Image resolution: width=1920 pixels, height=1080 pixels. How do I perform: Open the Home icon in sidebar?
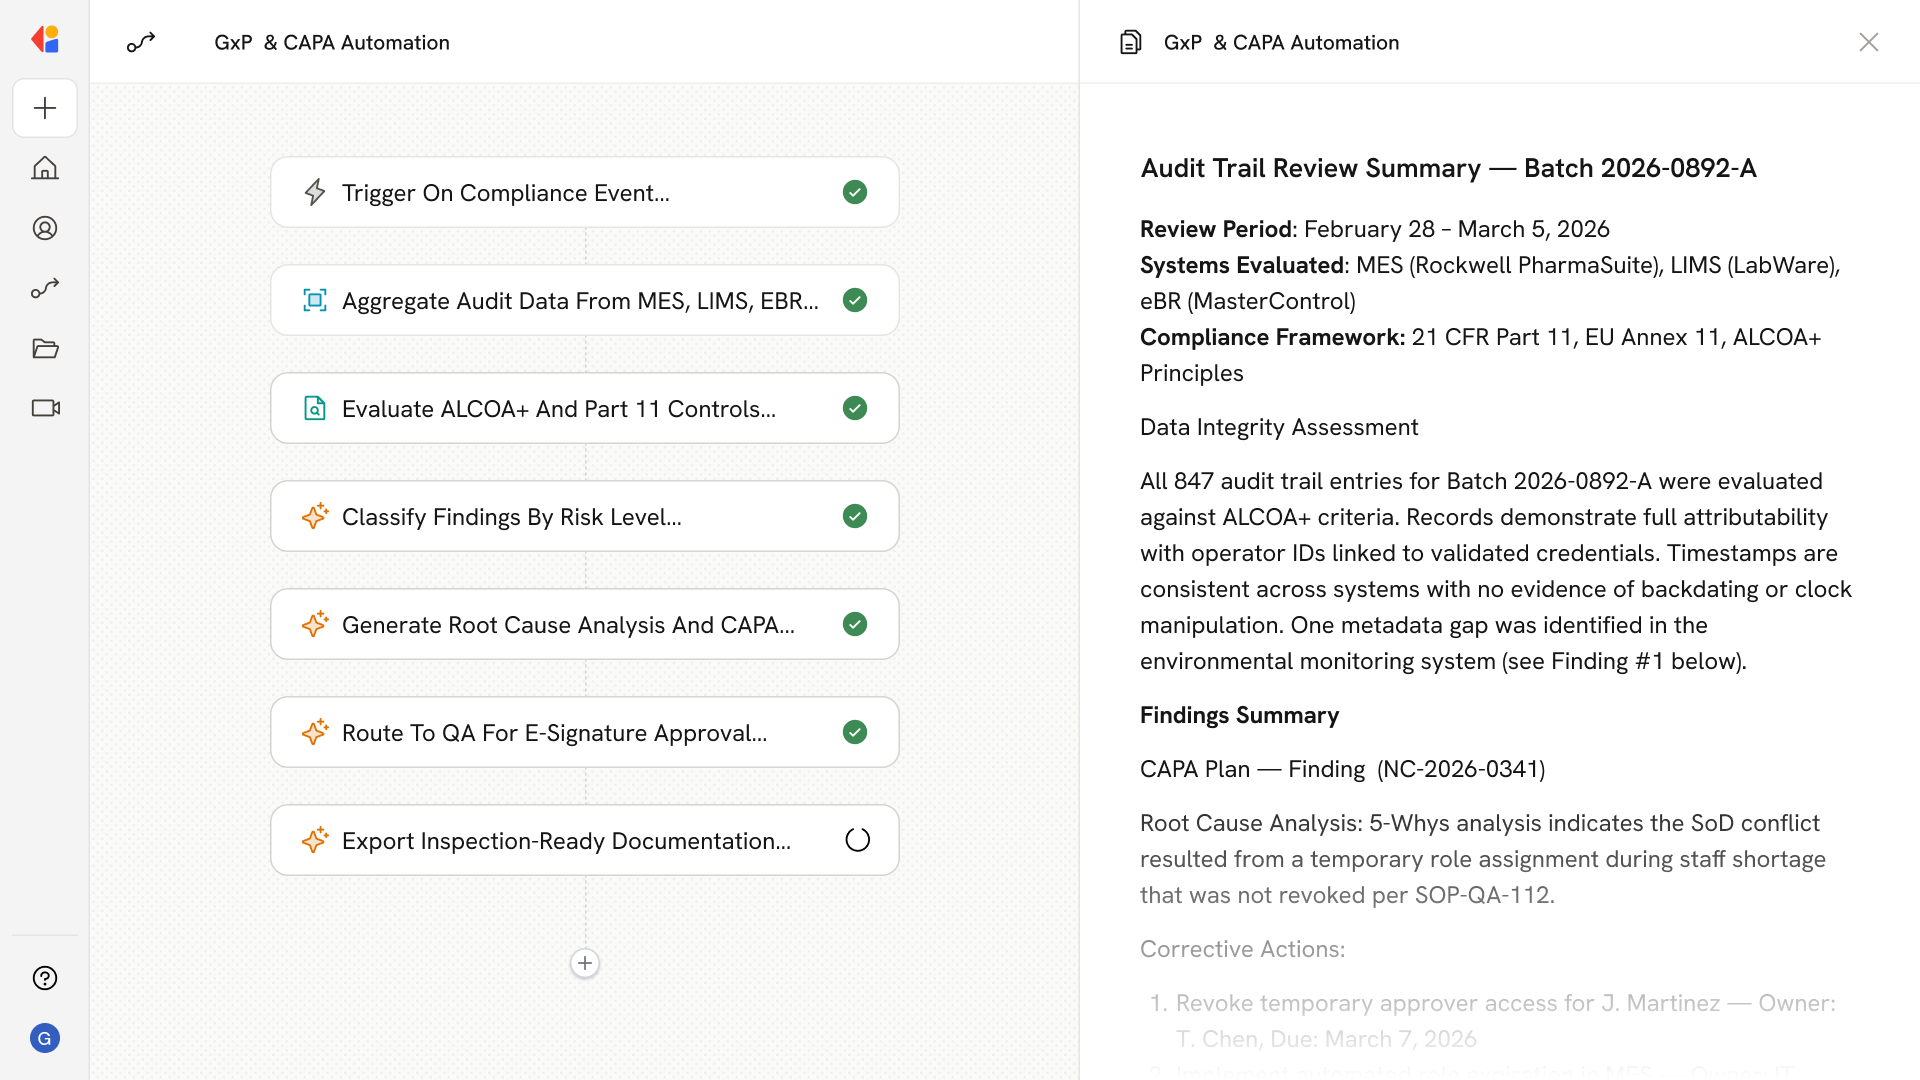45,168
